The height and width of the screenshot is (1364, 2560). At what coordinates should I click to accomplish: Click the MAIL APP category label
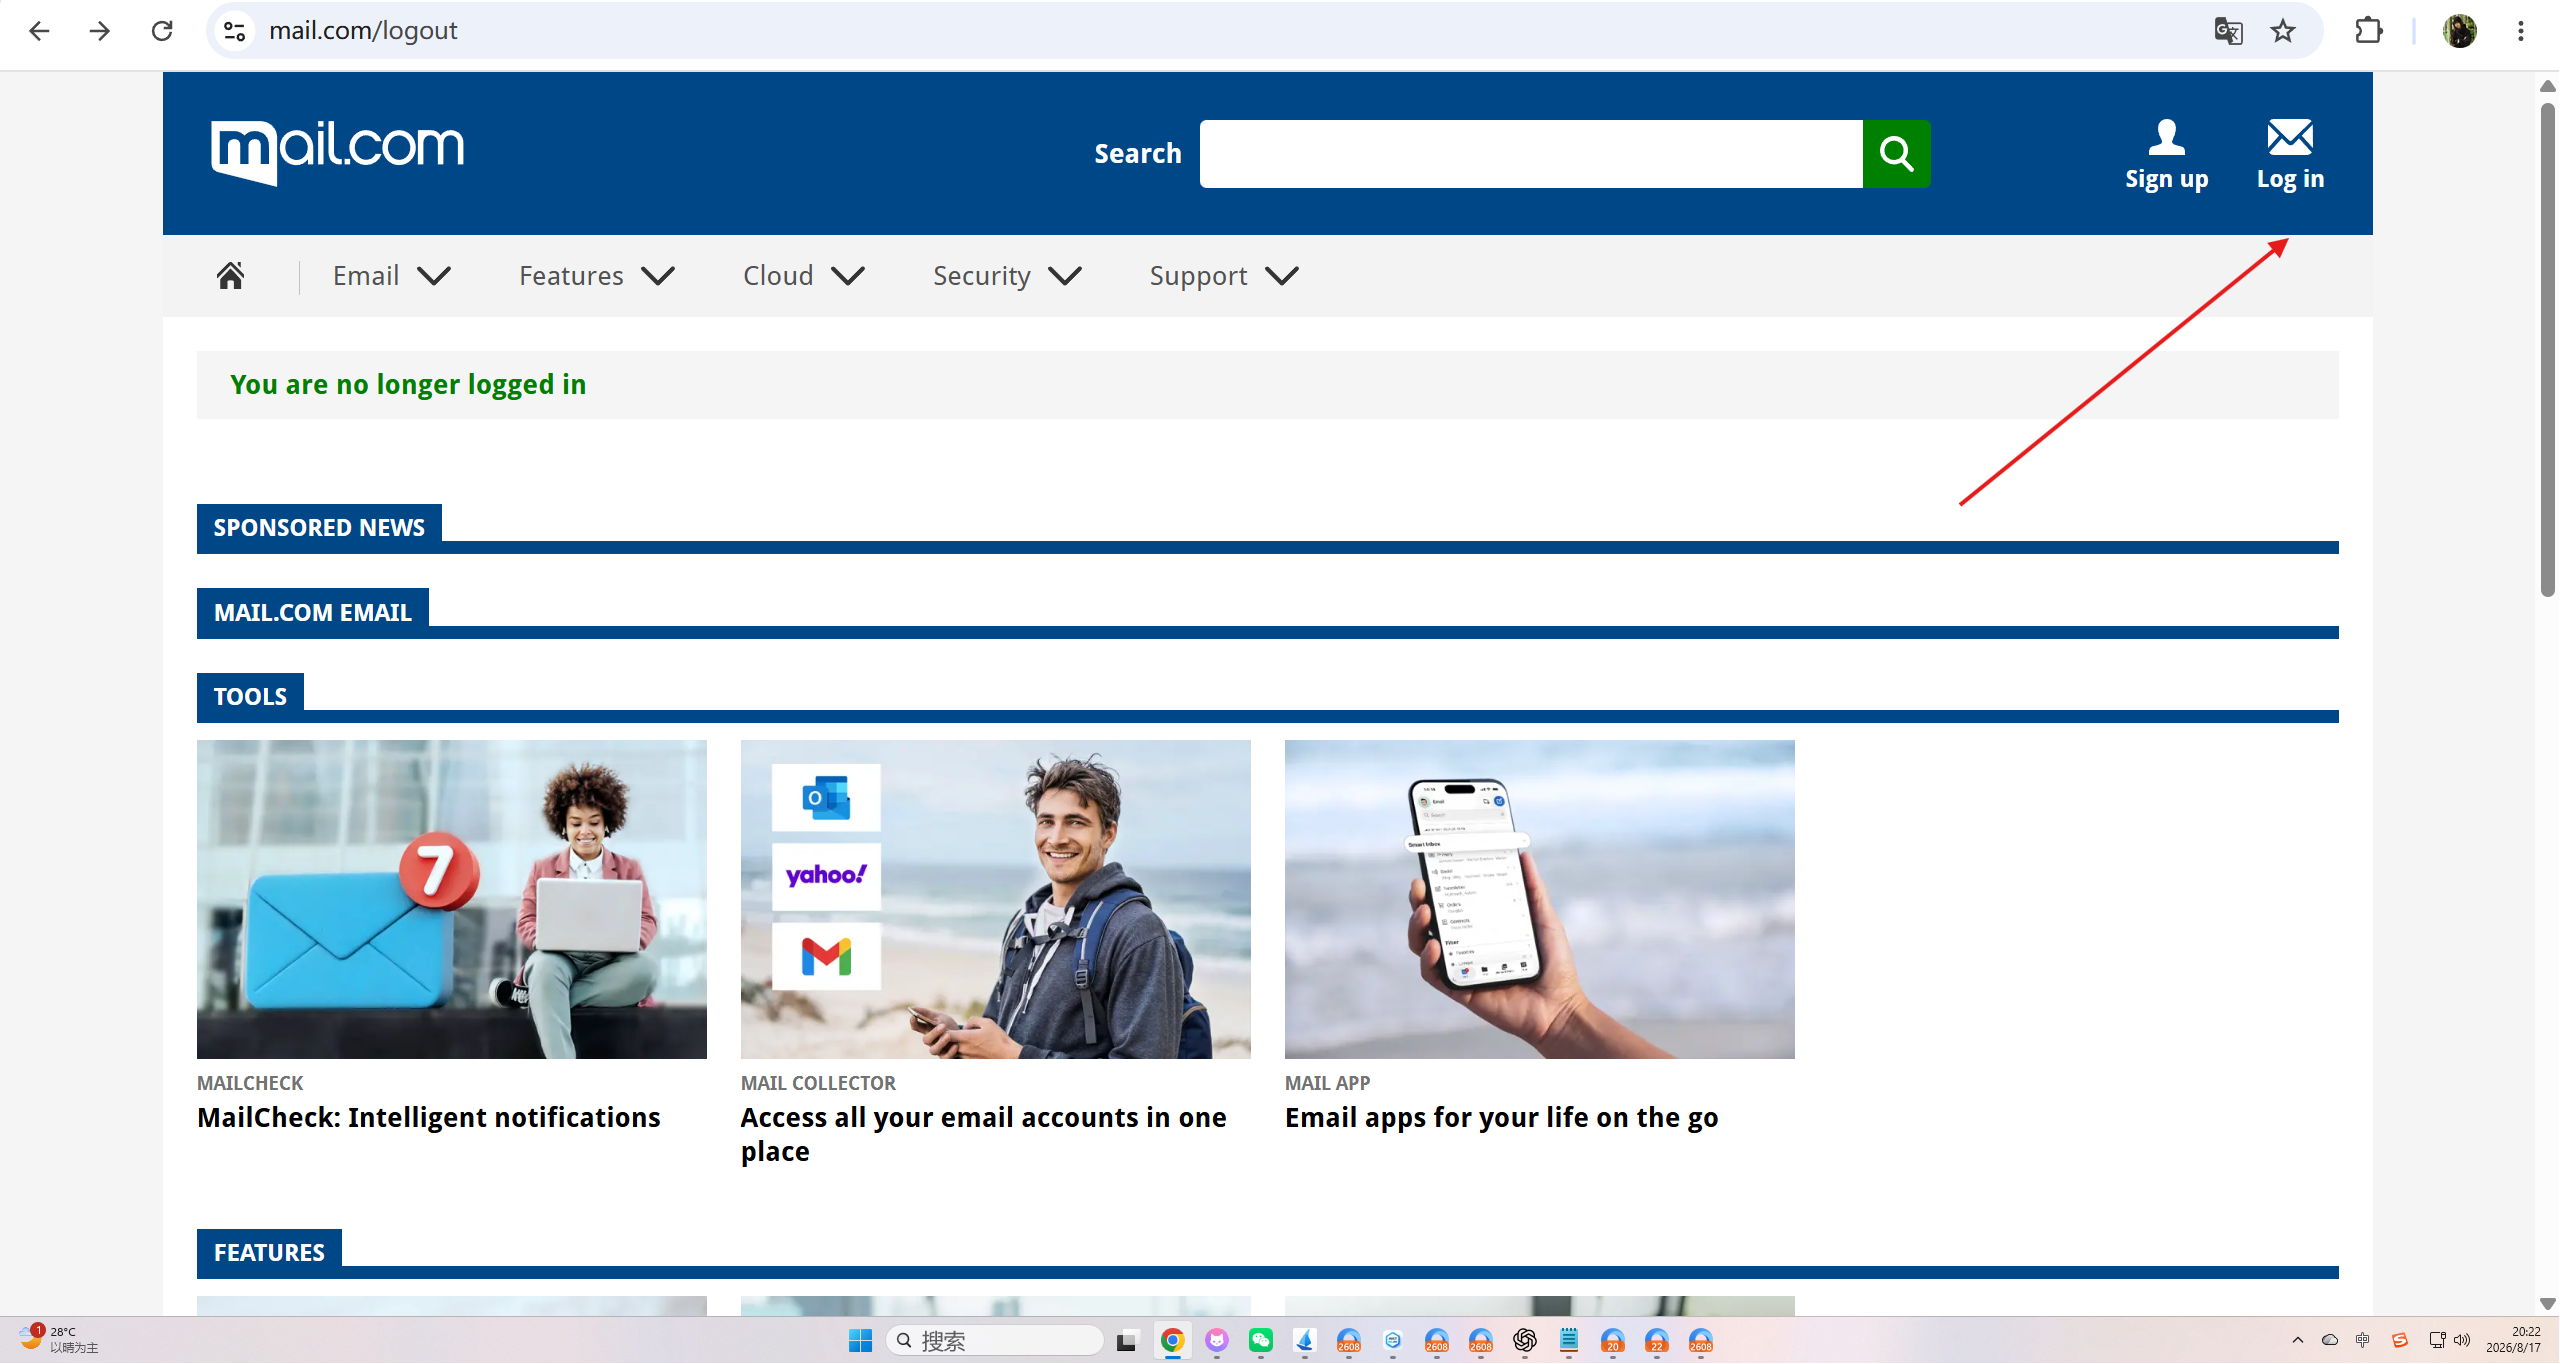pyautogui.click(x=1327, y=1083)
